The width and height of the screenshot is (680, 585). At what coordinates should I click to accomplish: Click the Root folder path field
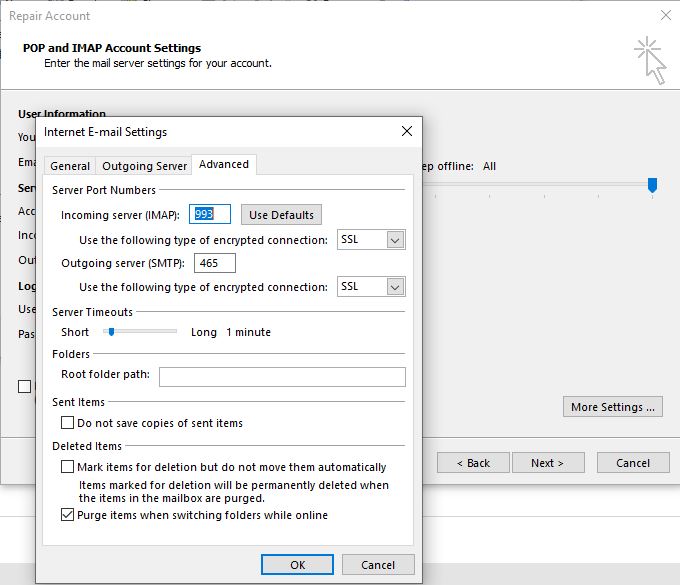coord(282,377)
